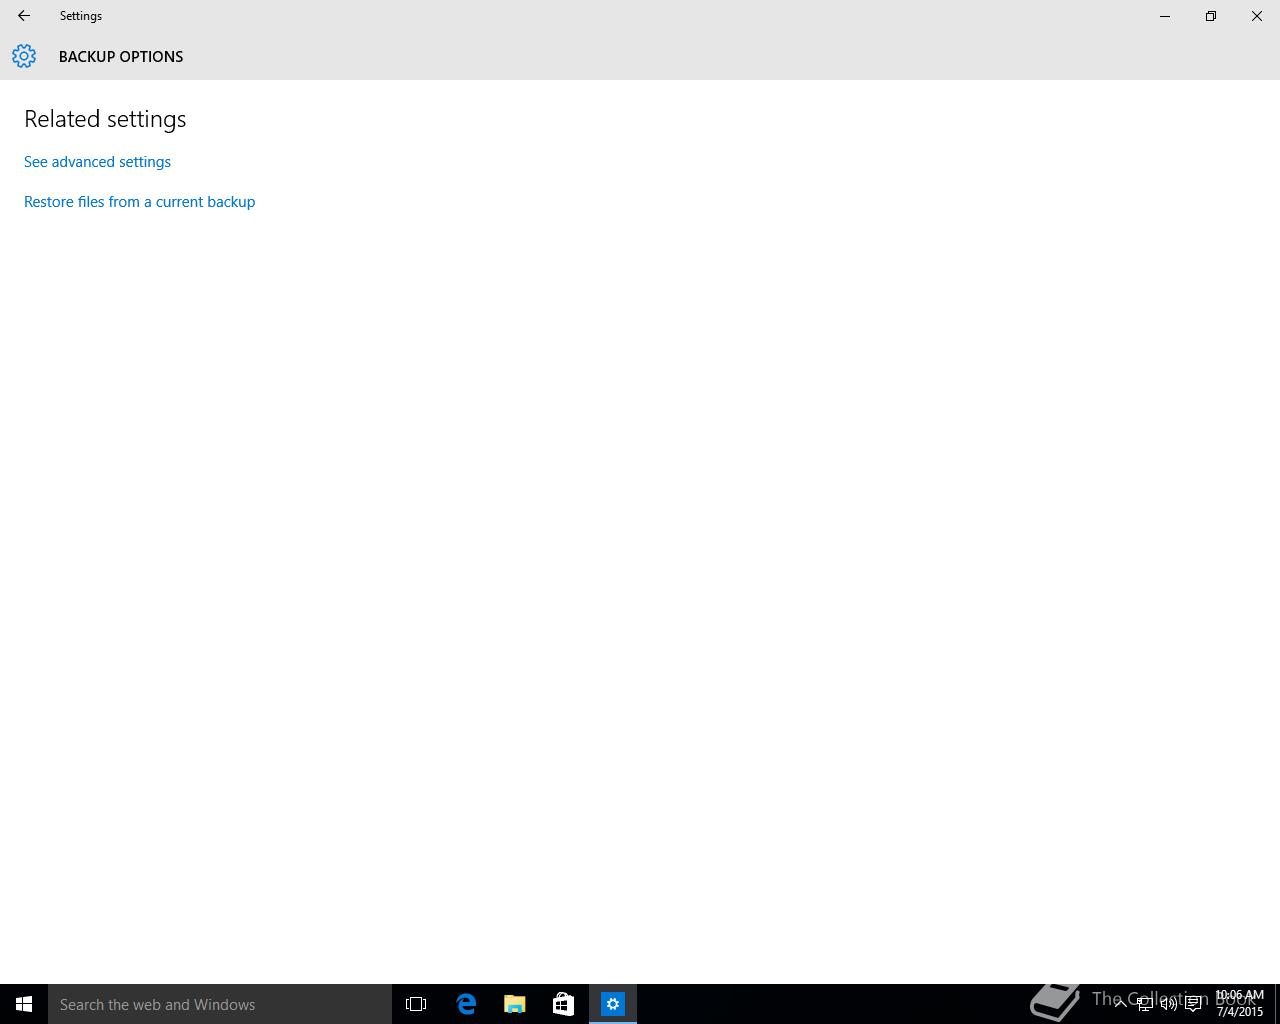Open File Explorer from the taskbar

[x=515, y=1004]
